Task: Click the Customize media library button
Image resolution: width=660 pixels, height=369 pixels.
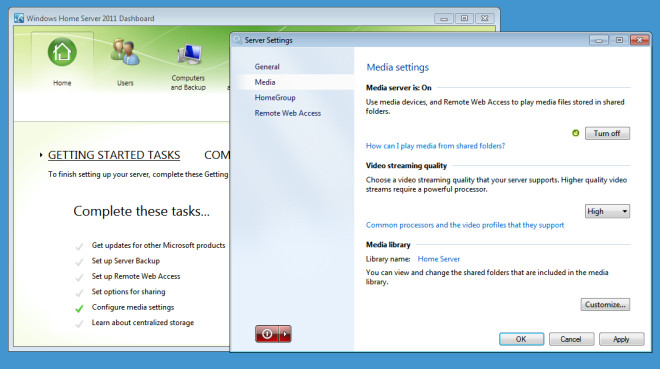Action: [605, 305]
